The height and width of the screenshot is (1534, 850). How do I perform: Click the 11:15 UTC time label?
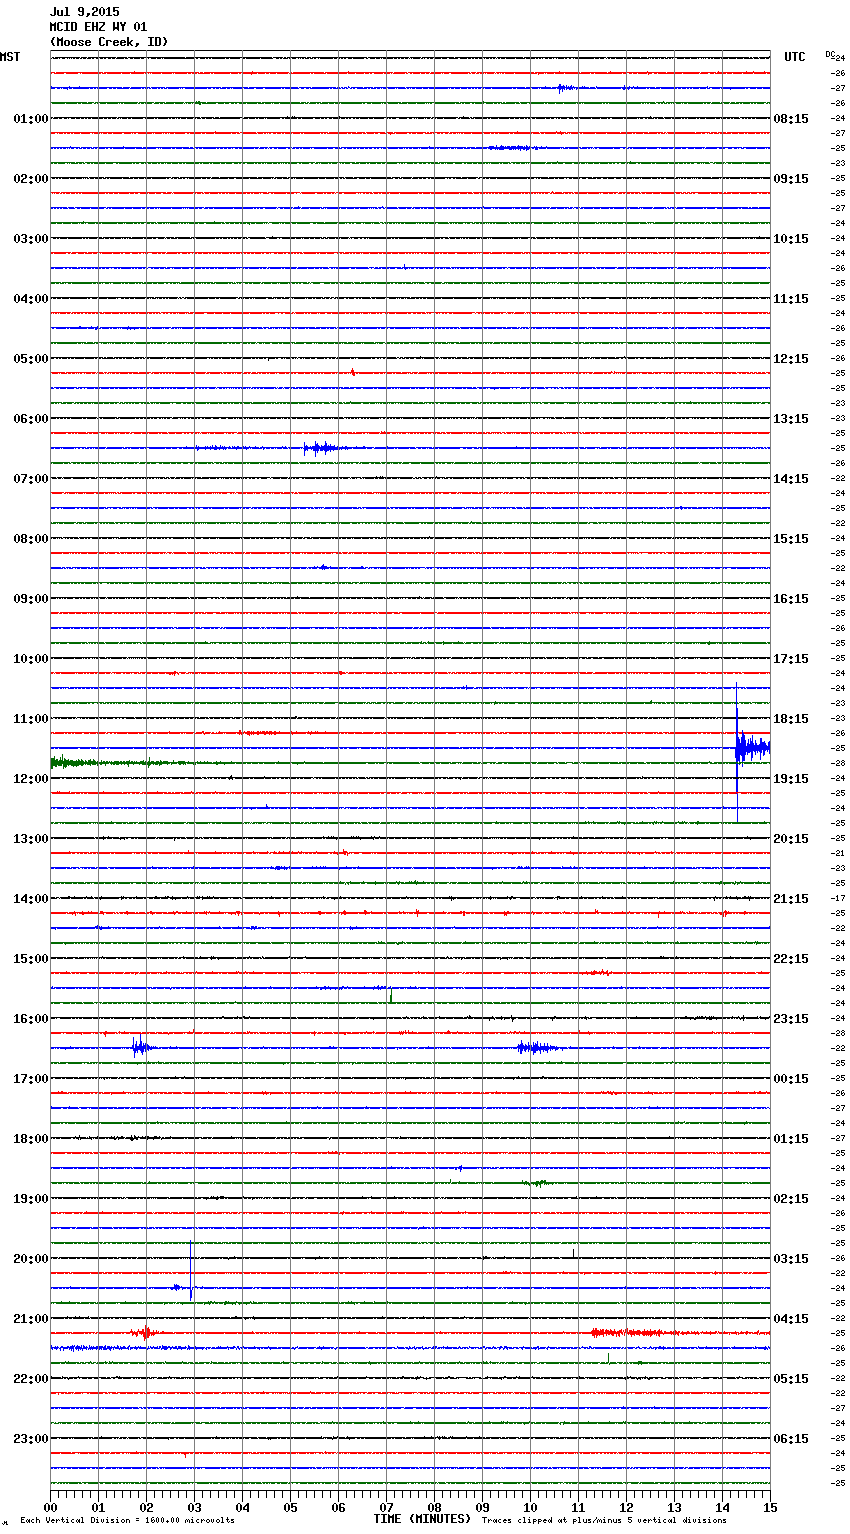click(x=791, y=299)
